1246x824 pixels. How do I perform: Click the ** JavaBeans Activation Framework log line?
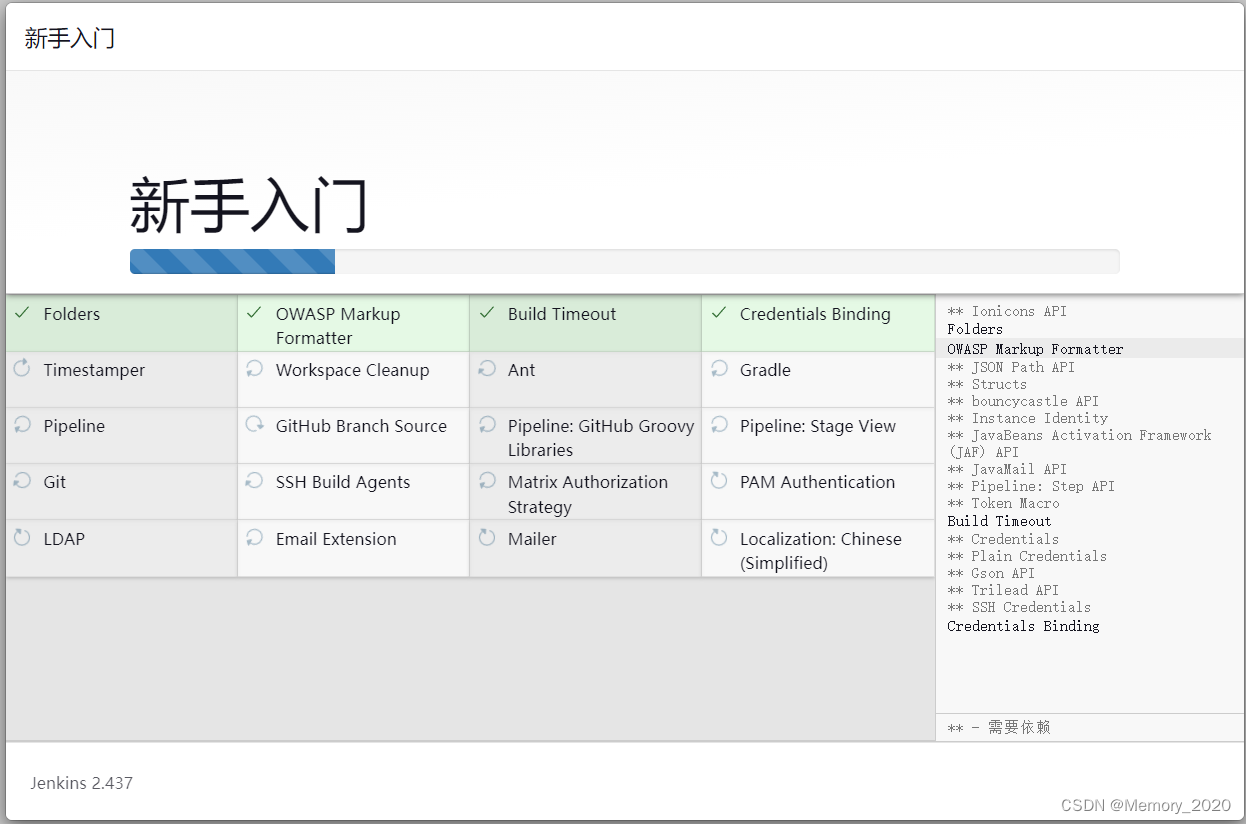1079,443
